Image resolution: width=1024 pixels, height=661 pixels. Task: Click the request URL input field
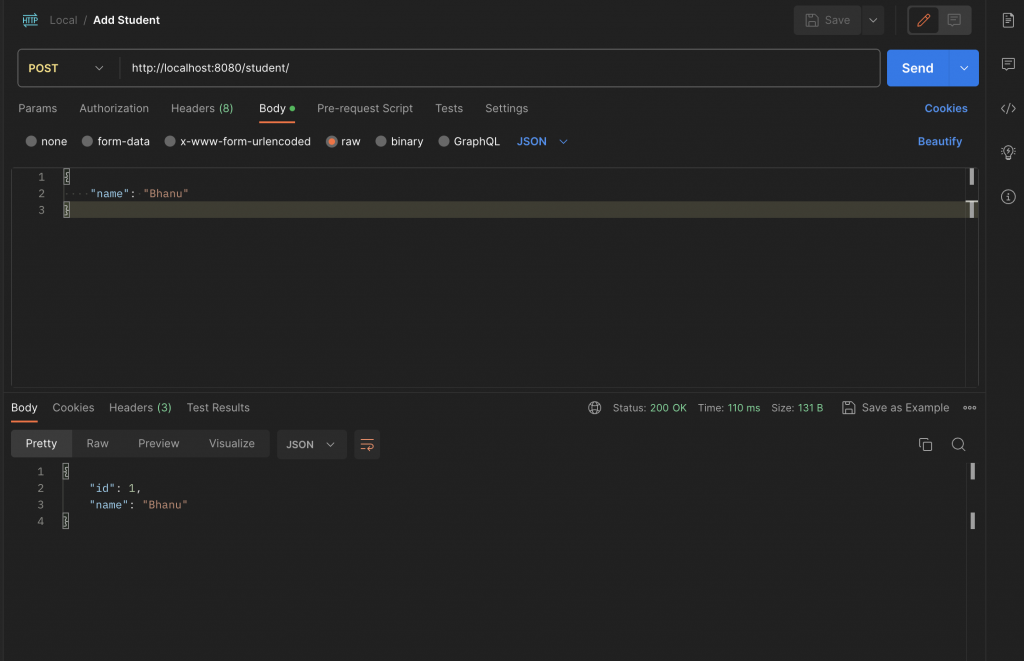500,68
